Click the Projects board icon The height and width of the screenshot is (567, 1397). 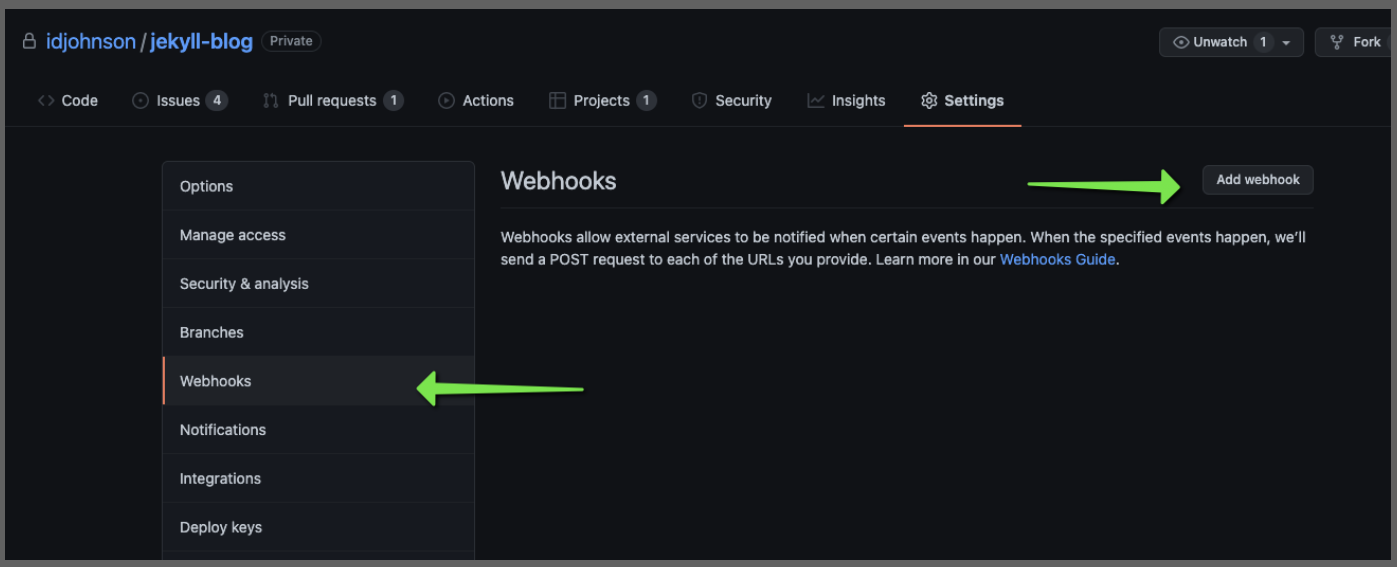click(558, 100)
